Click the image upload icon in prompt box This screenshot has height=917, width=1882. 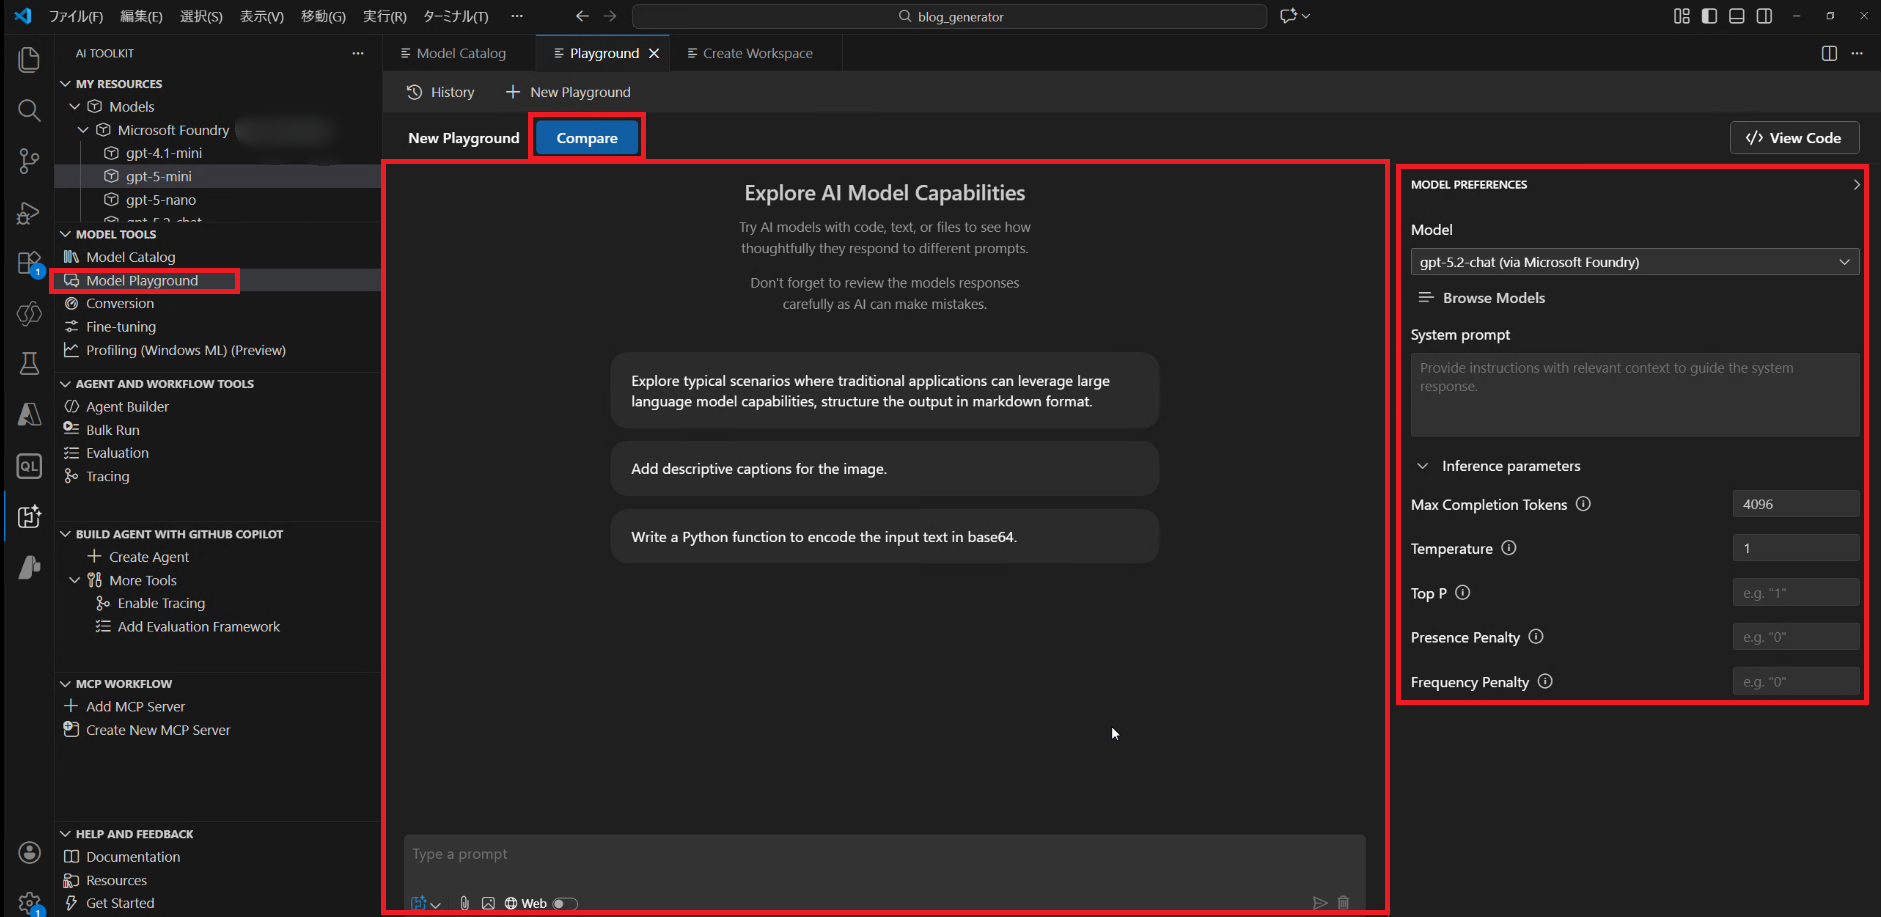click(488, 903)
